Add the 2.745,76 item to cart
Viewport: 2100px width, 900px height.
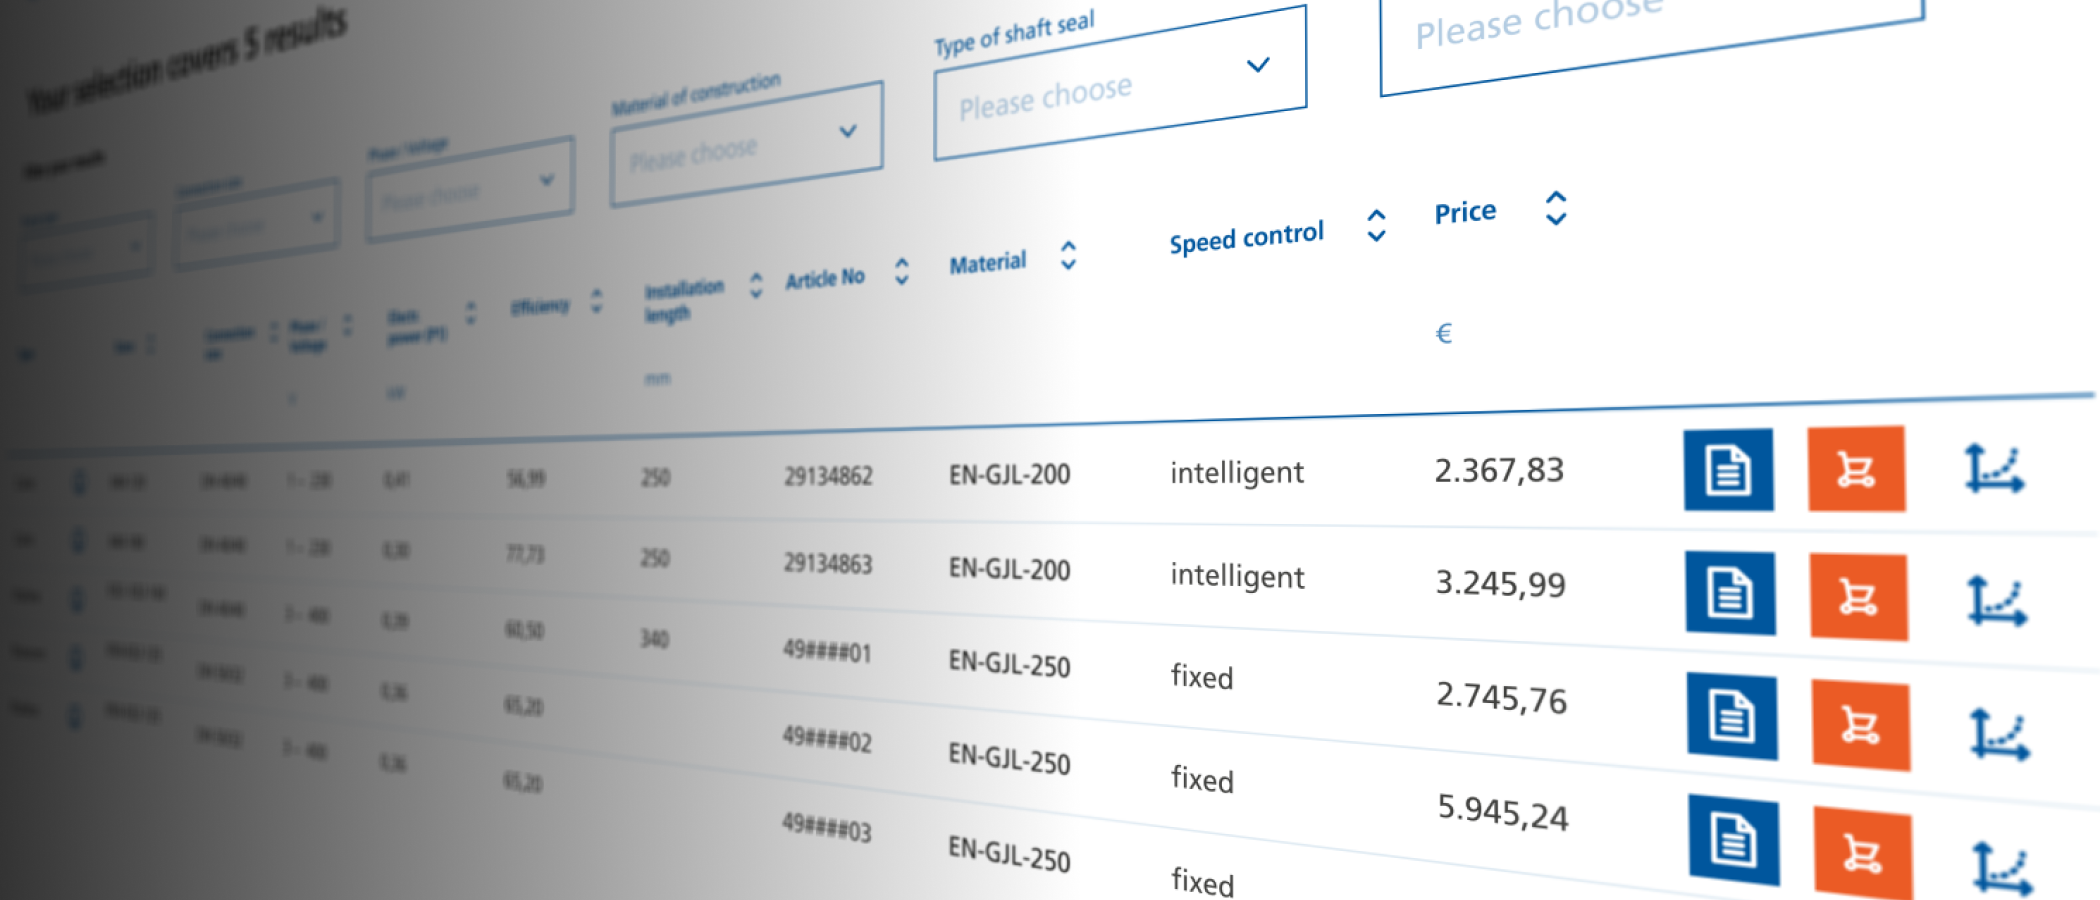(1860, 725)
